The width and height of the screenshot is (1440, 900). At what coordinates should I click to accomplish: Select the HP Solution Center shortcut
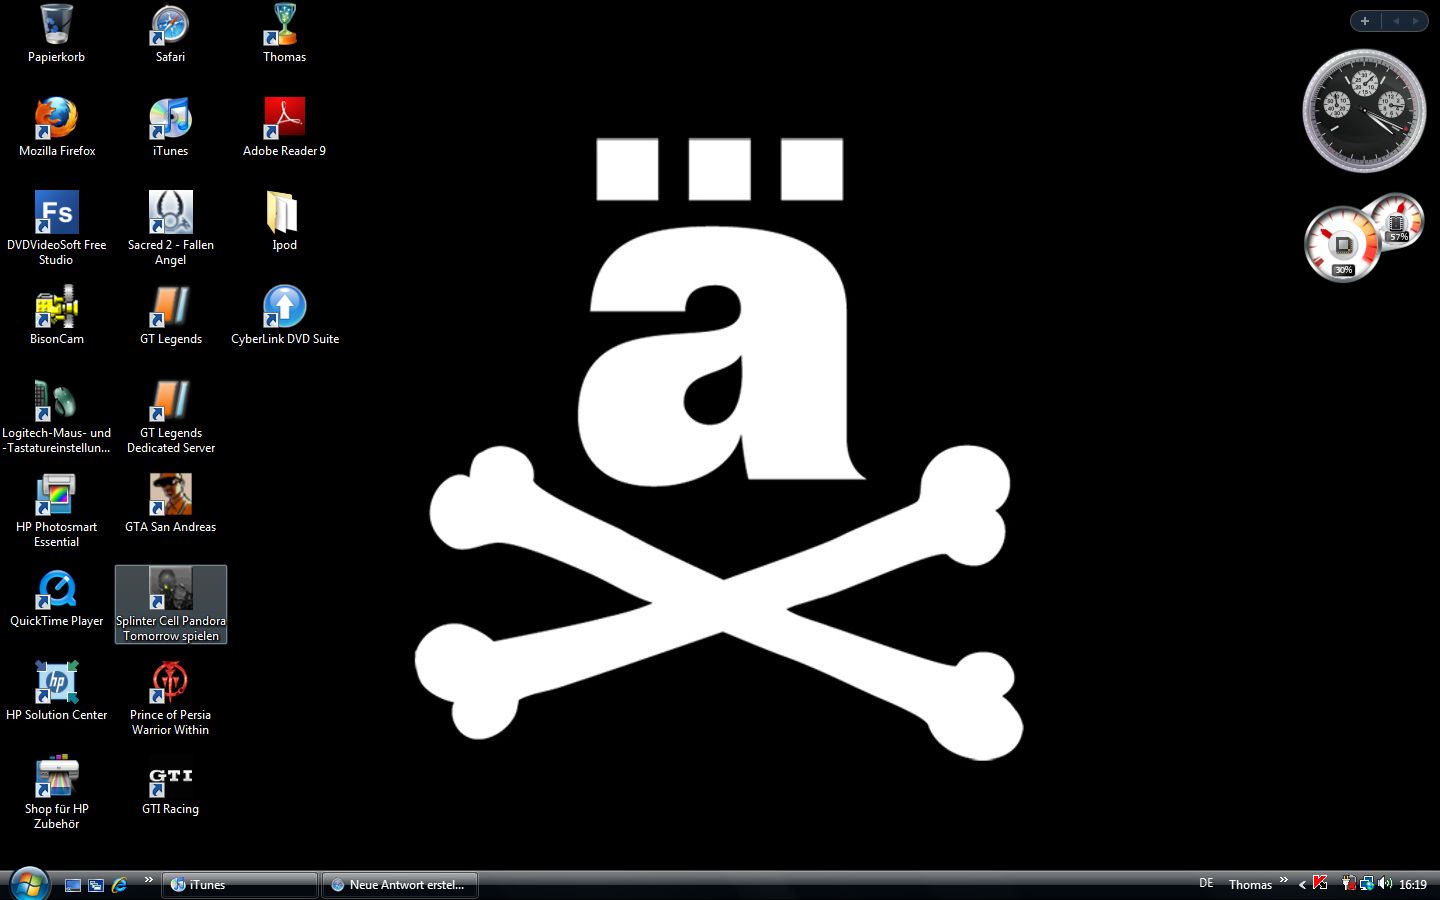click(x=57, y=692)
